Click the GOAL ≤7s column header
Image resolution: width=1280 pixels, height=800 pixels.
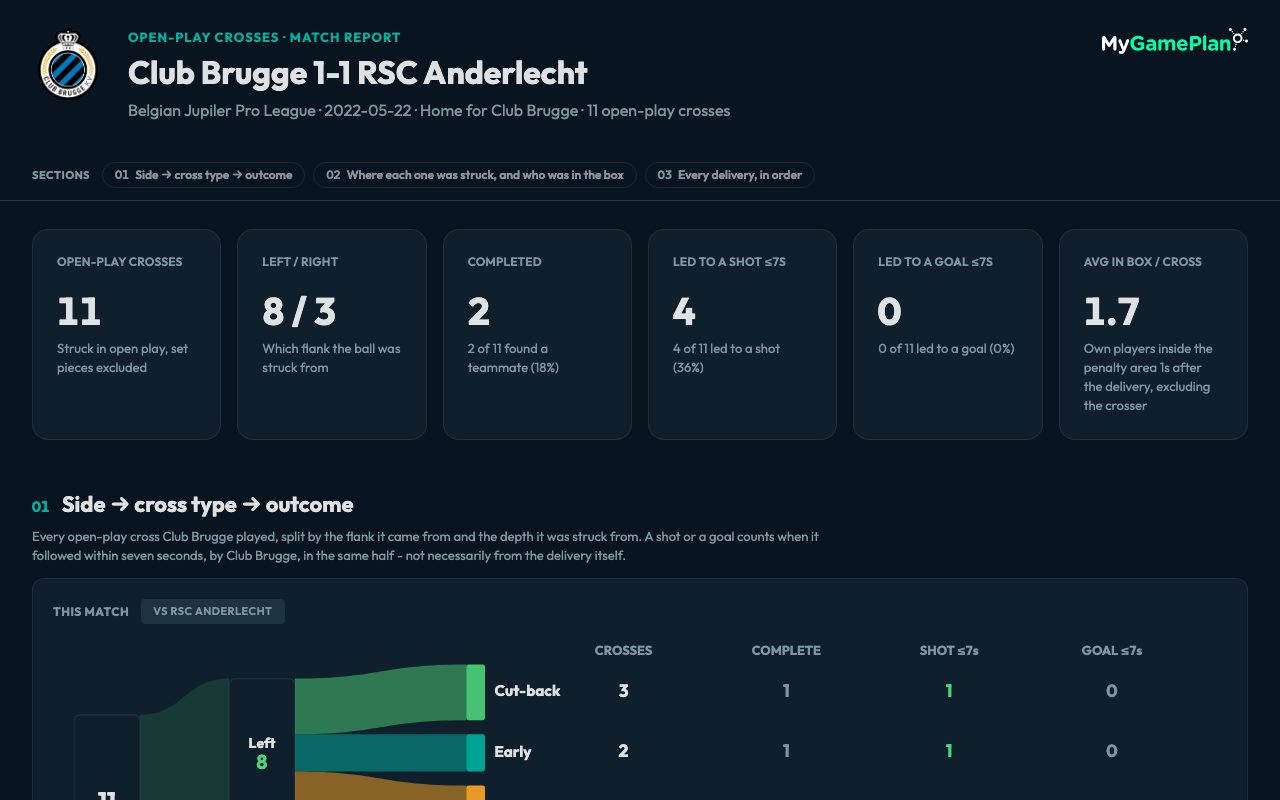click(x=1112, y=650)
